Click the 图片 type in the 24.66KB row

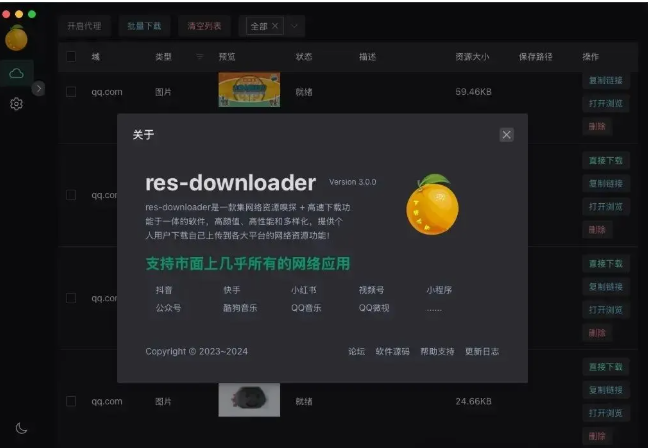pos(163,401)
